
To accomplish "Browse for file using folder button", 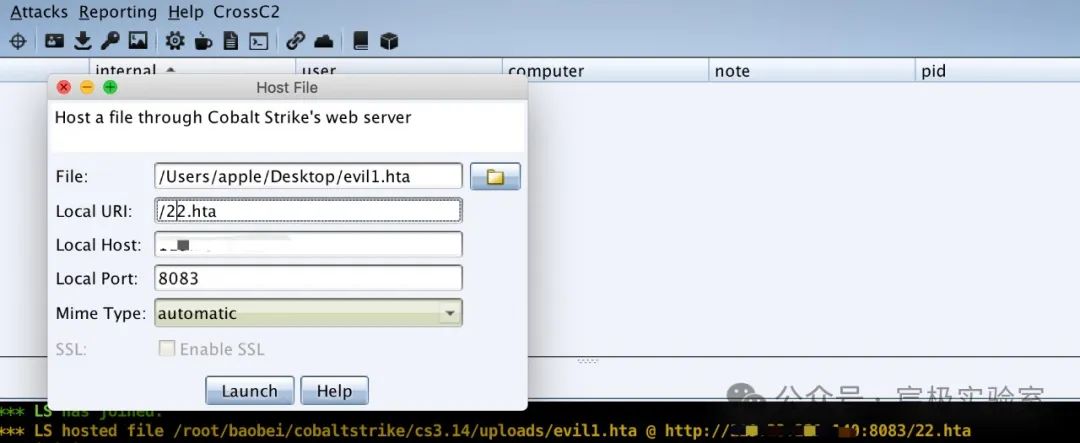I will [495, 177].
